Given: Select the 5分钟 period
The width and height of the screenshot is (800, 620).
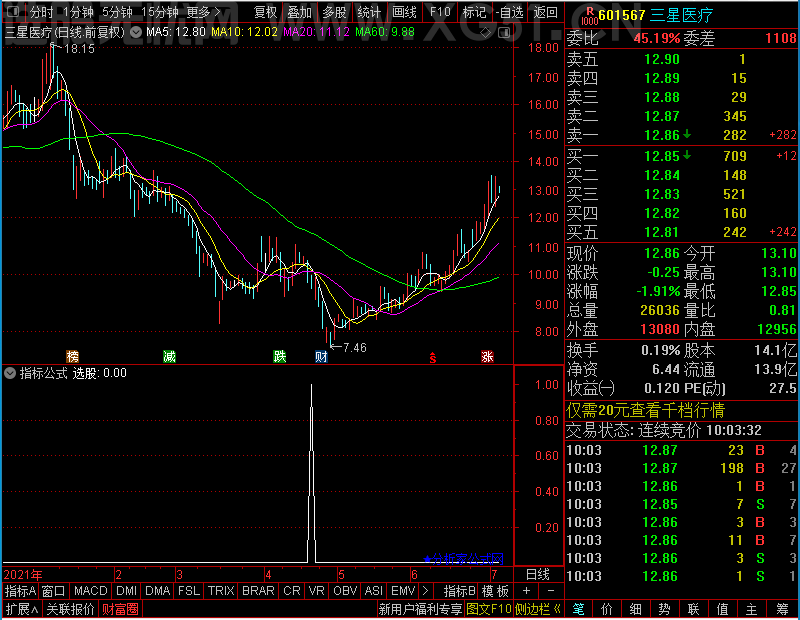Looking at the screenshot, I should pos(117,12).
